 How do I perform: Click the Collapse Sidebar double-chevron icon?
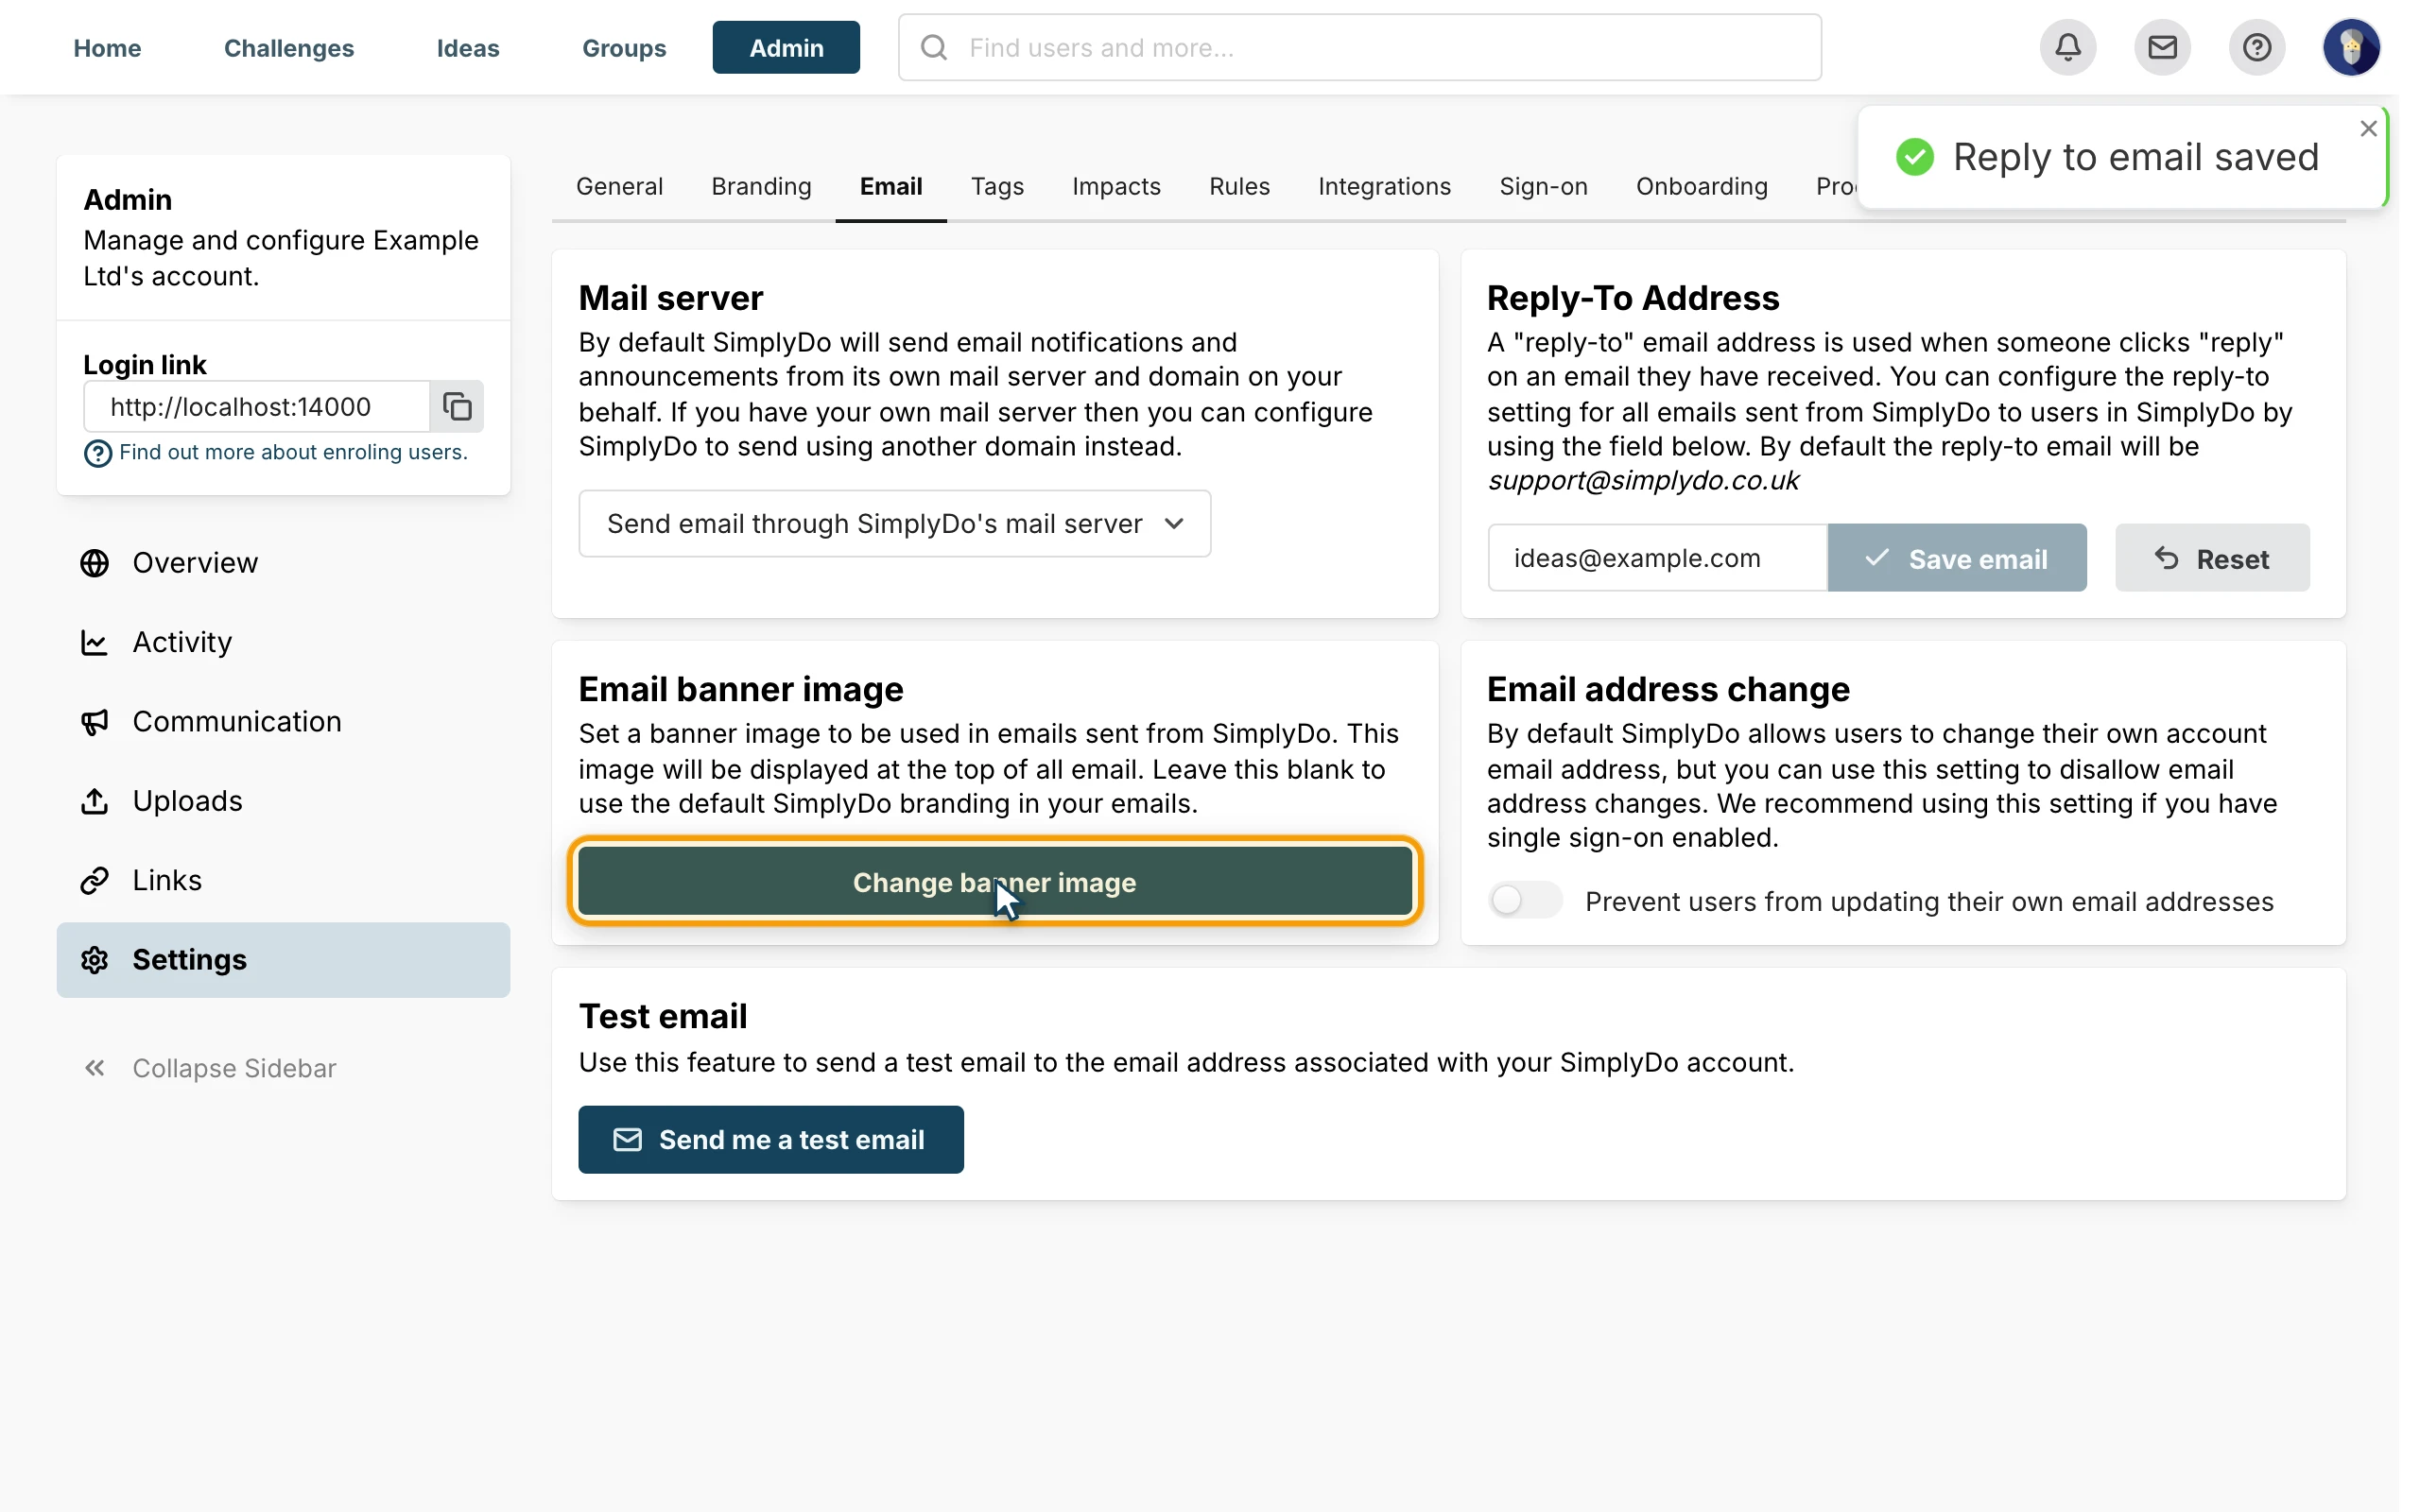click(x=95, y=1068)
